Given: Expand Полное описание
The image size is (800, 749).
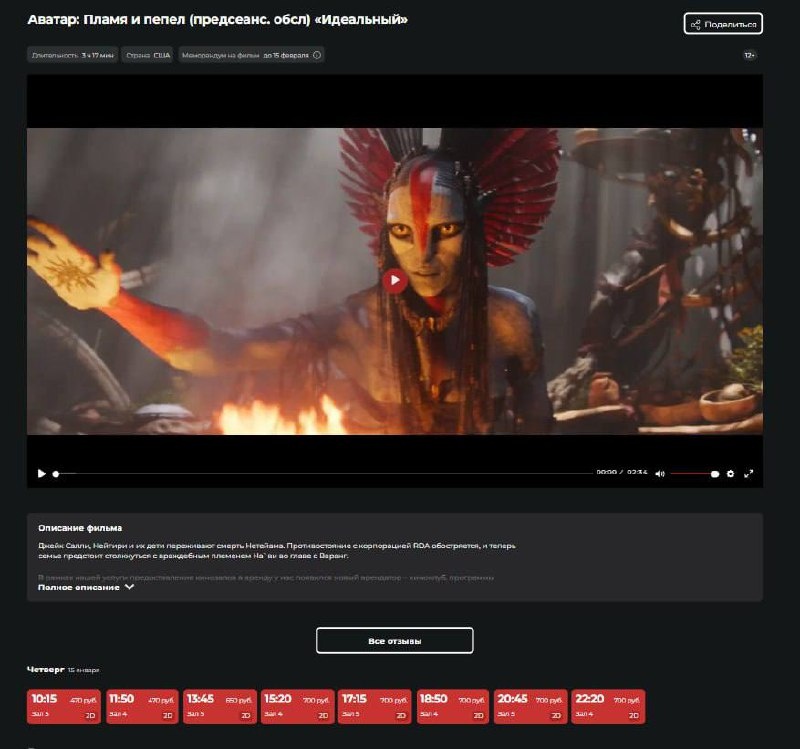Looking at the screenshot, I should (x=86, y=587).
